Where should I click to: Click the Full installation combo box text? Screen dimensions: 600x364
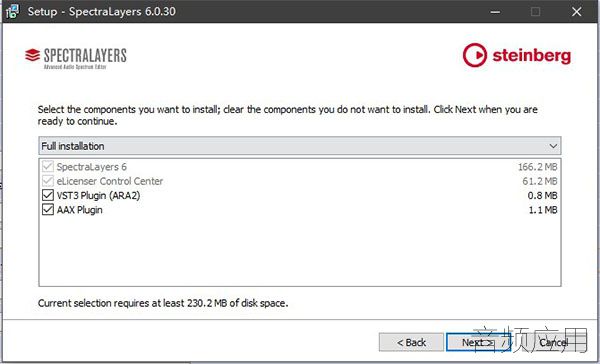73,146
